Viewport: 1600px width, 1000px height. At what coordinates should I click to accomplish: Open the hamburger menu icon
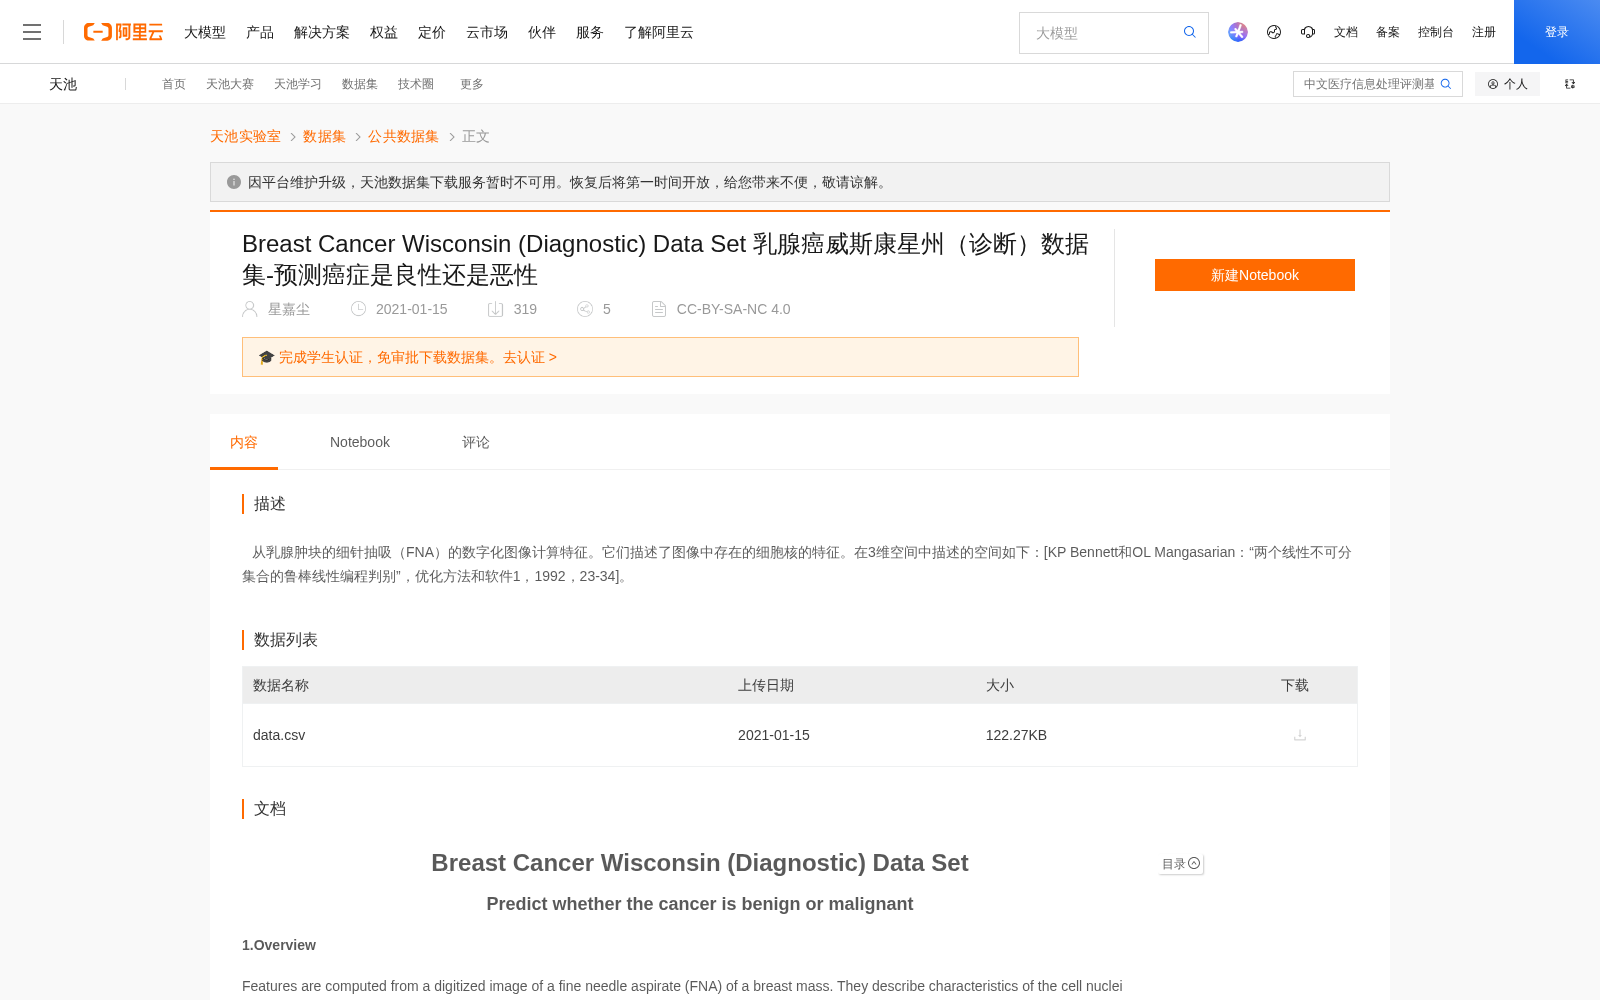[x=32, y=32]
